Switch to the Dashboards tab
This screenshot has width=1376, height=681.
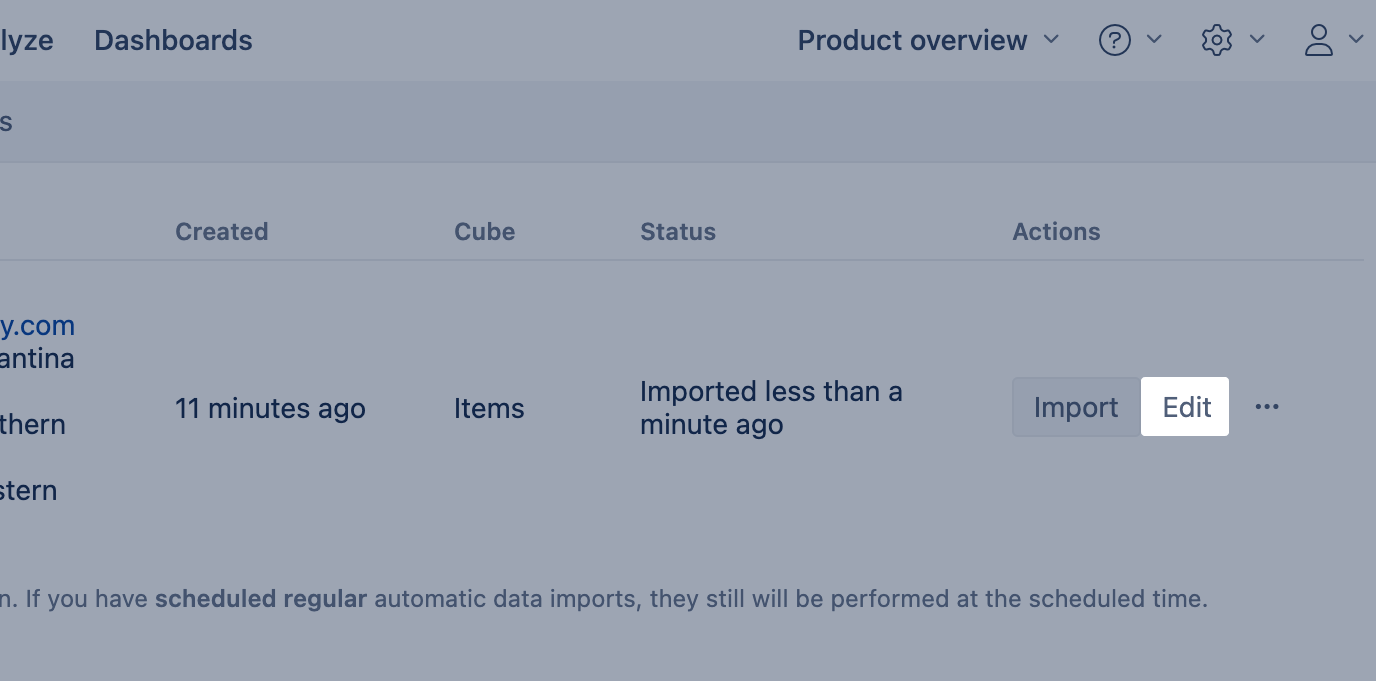[173, 41]
